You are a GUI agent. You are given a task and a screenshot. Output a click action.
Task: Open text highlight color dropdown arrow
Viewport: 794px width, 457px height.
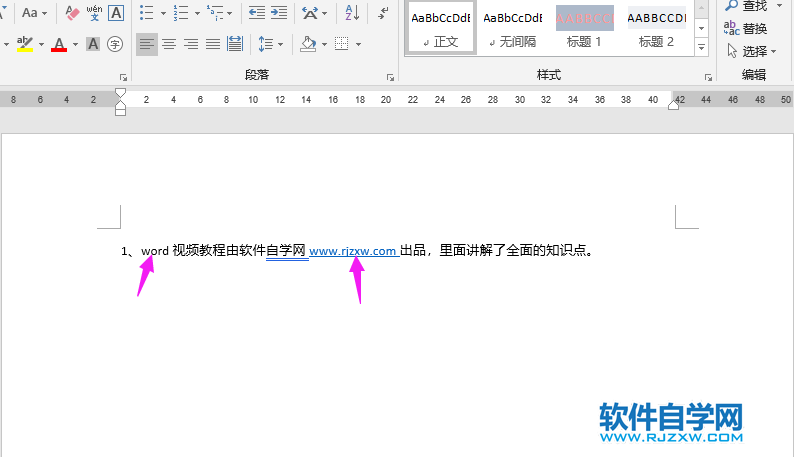pos(41,45)
